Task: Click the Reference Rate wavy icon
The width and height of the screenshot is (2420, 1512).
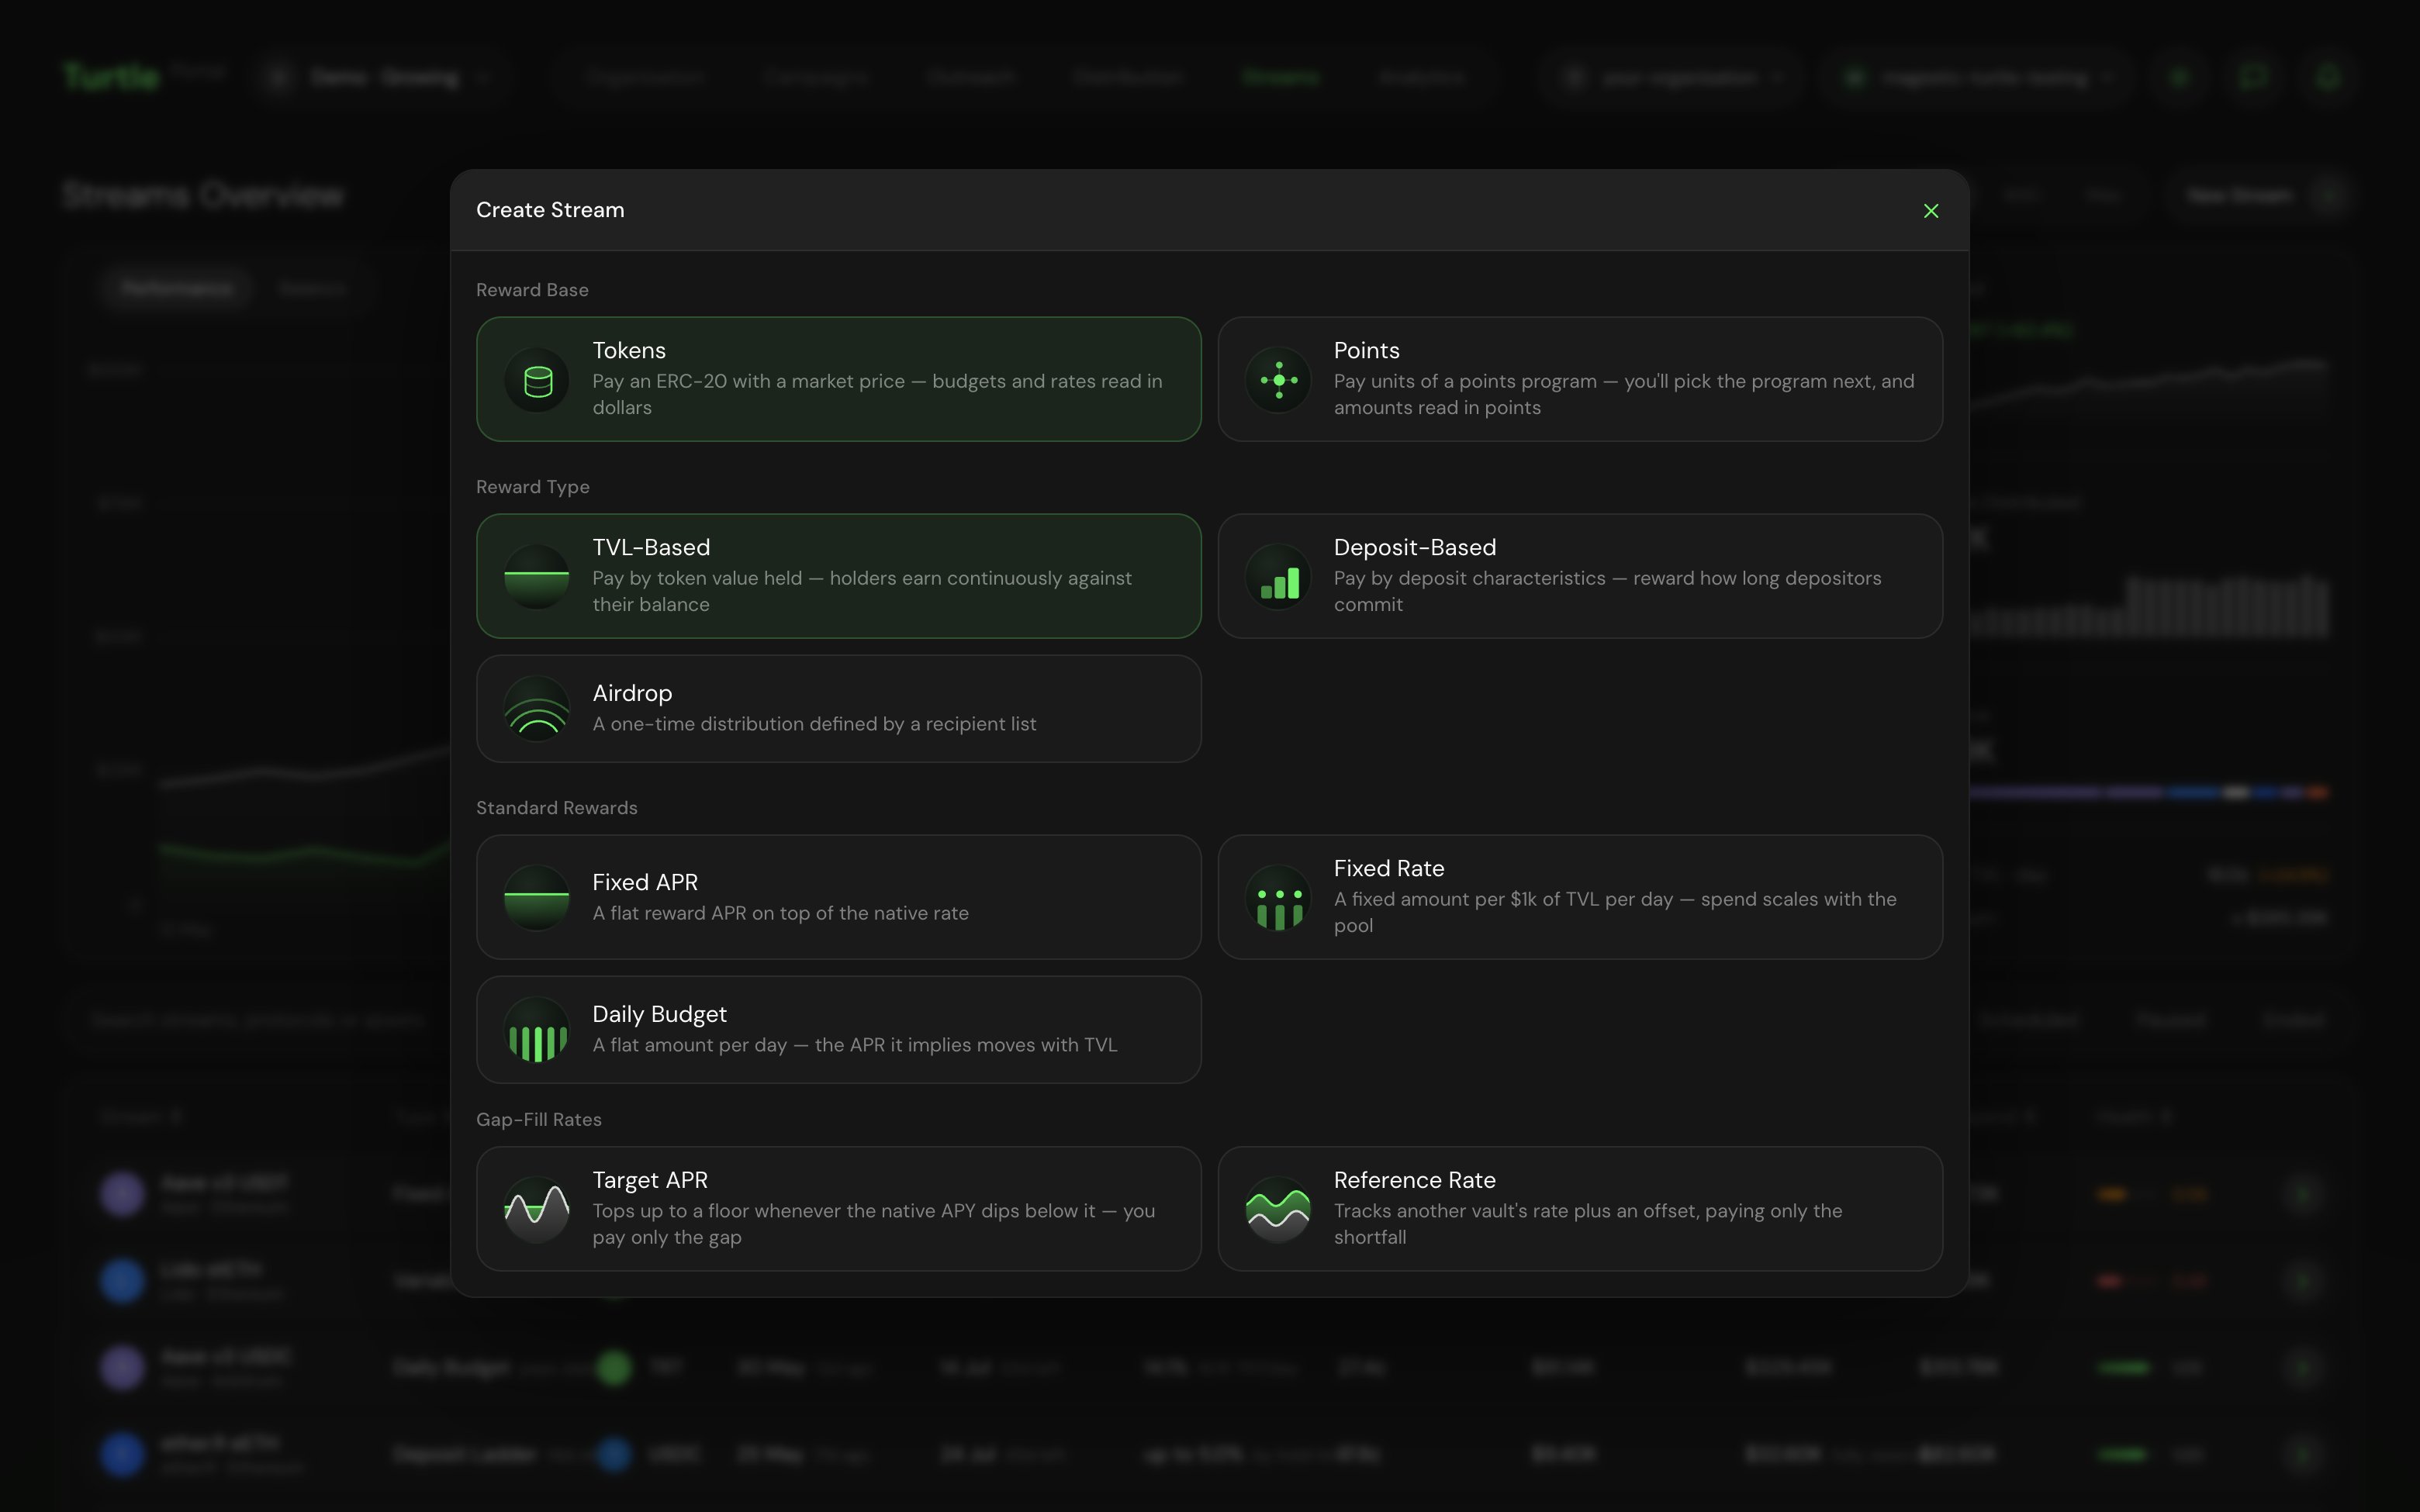Action: tap(1278, 1209)
